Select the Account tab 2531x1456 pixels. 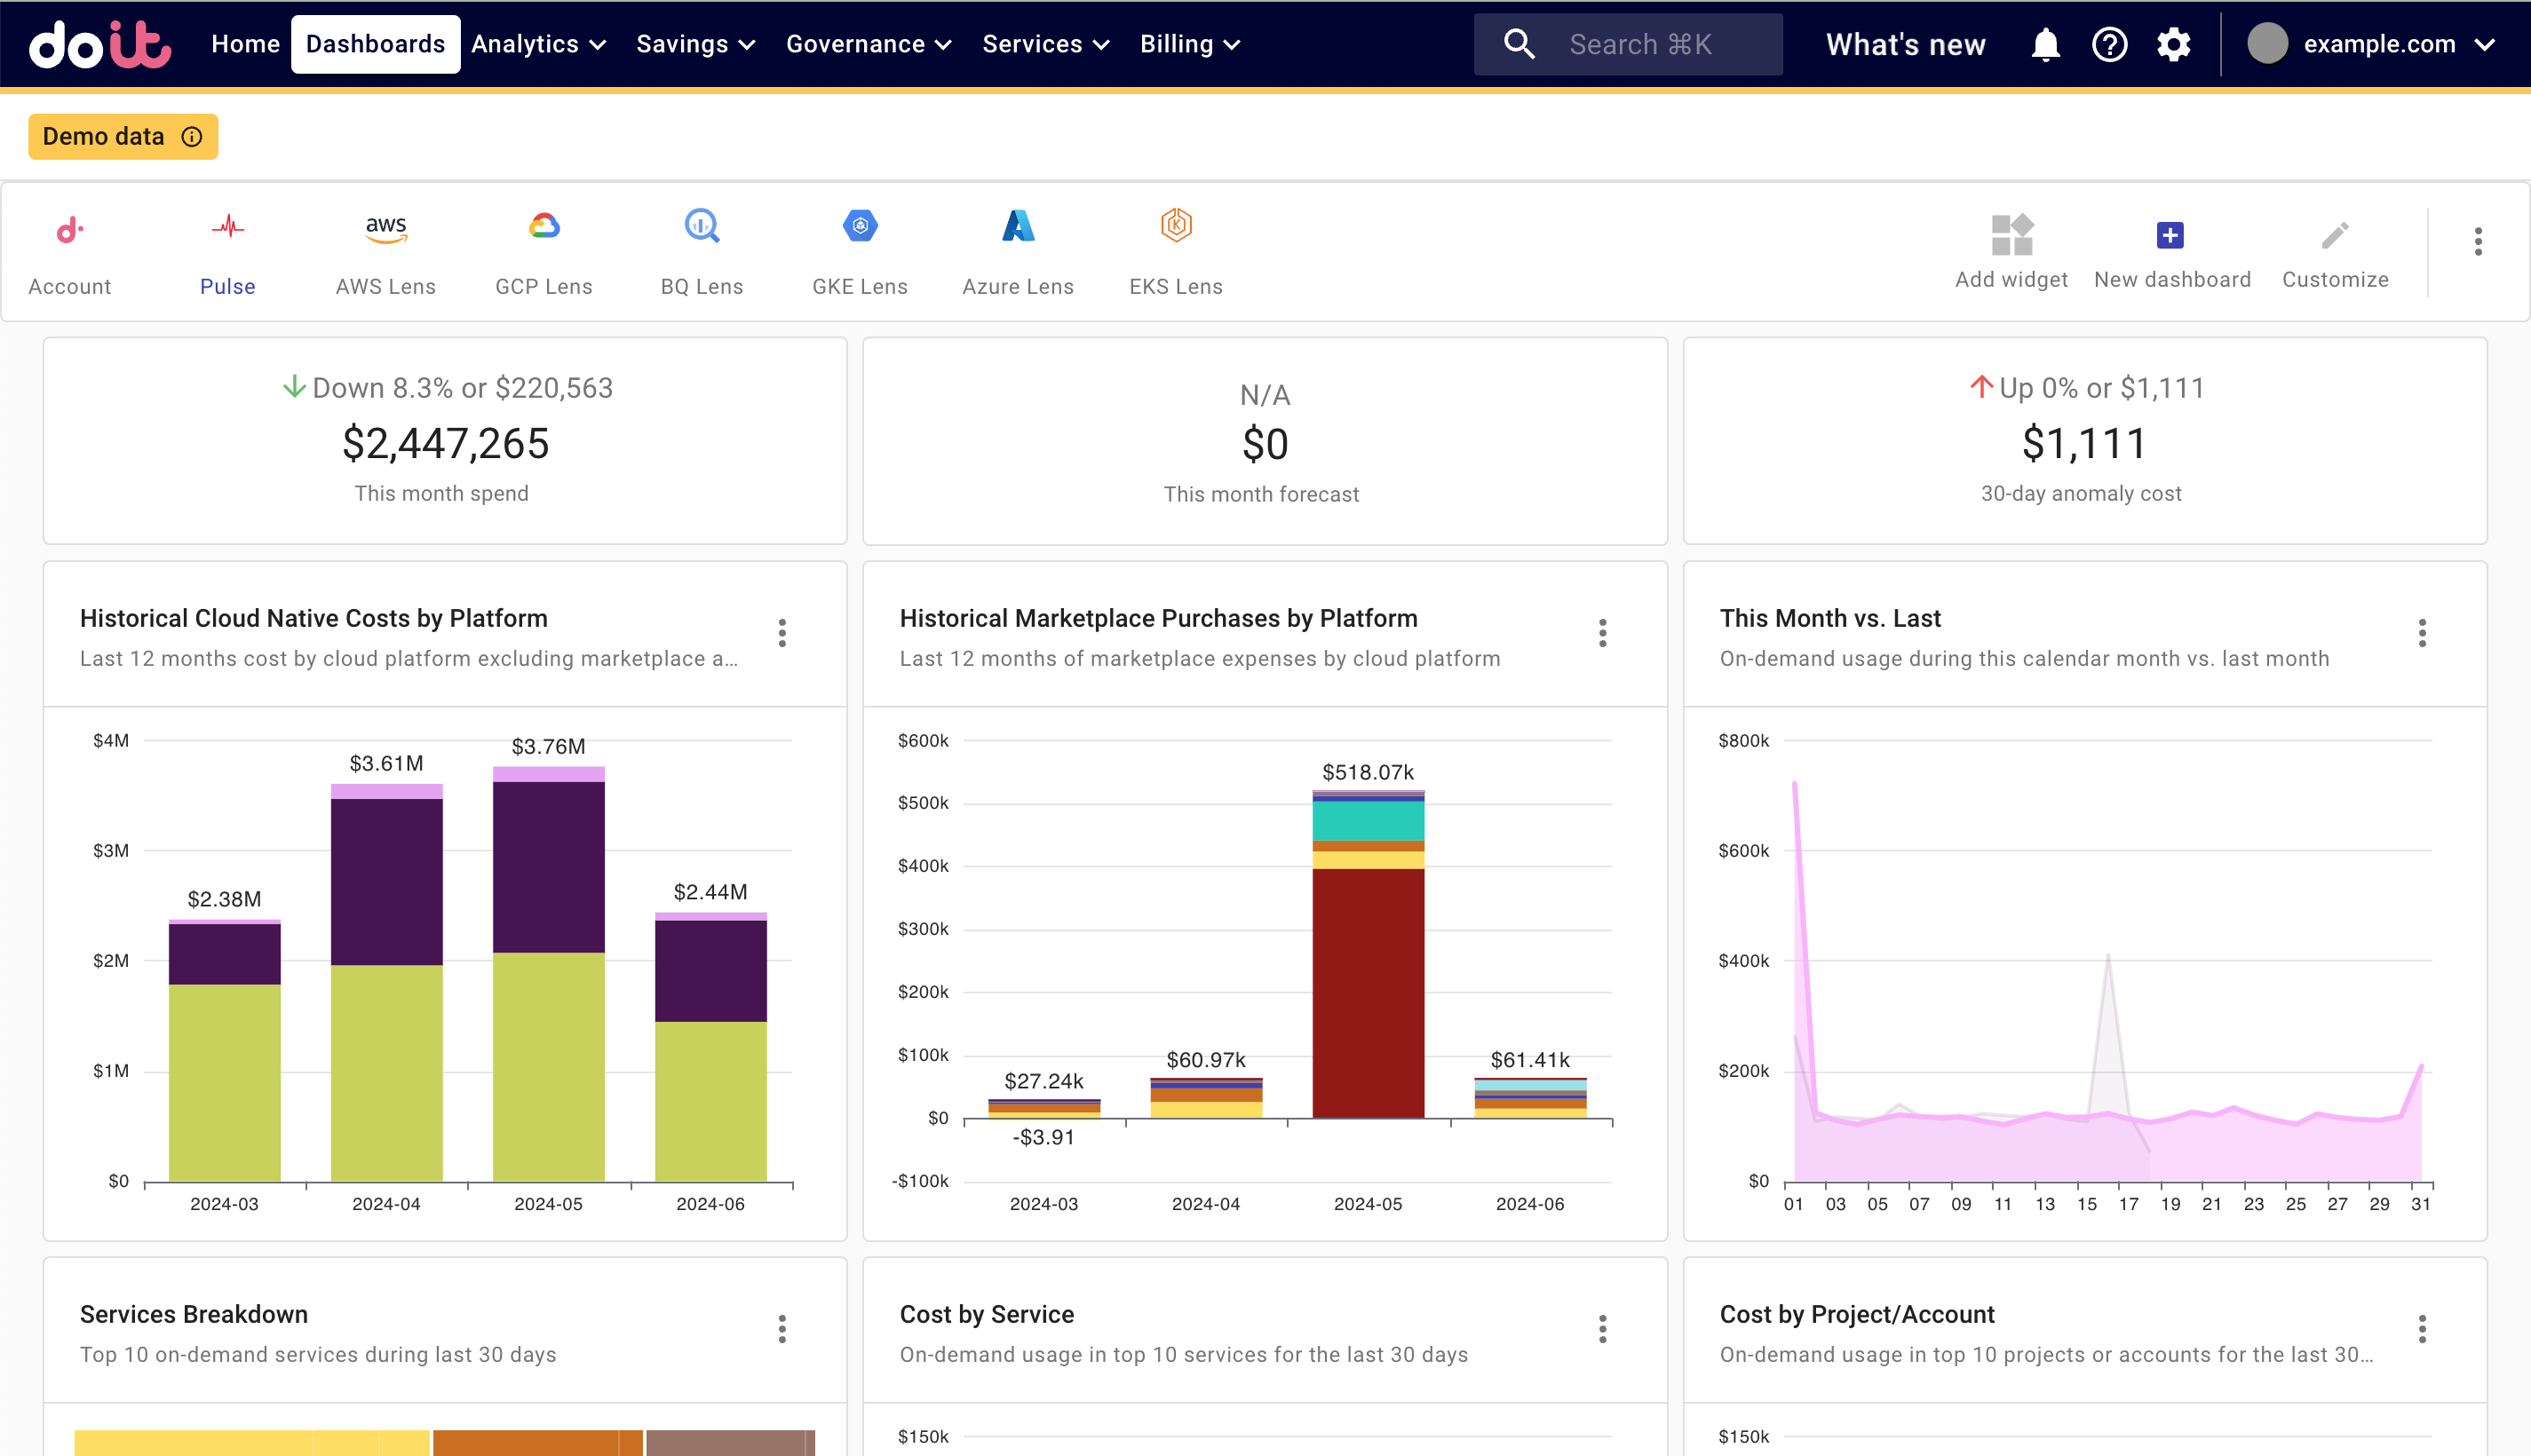coord(71,252)
